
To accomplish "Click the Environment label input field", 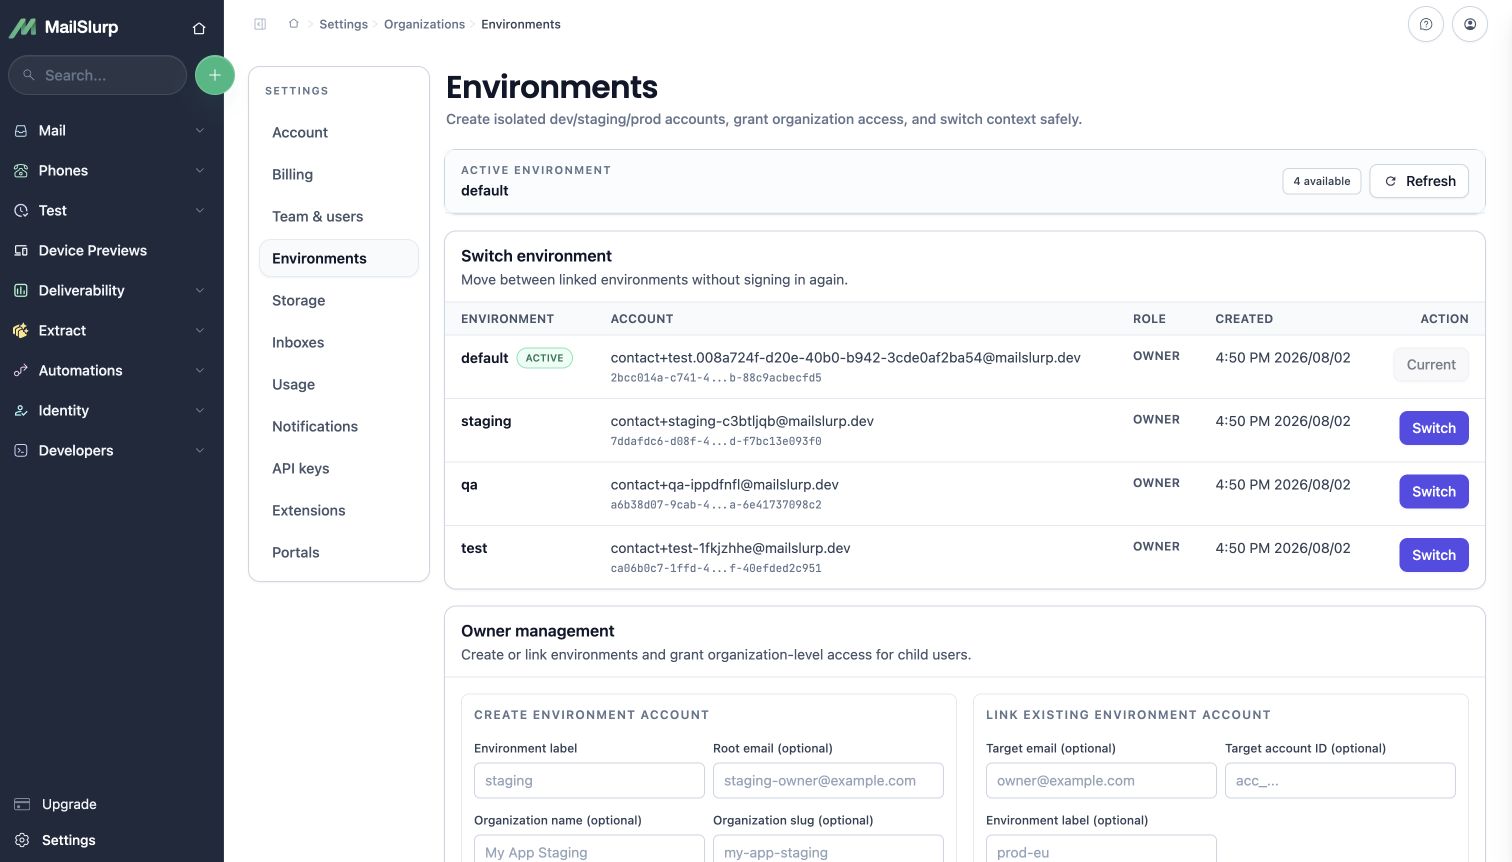I will 589,781.
